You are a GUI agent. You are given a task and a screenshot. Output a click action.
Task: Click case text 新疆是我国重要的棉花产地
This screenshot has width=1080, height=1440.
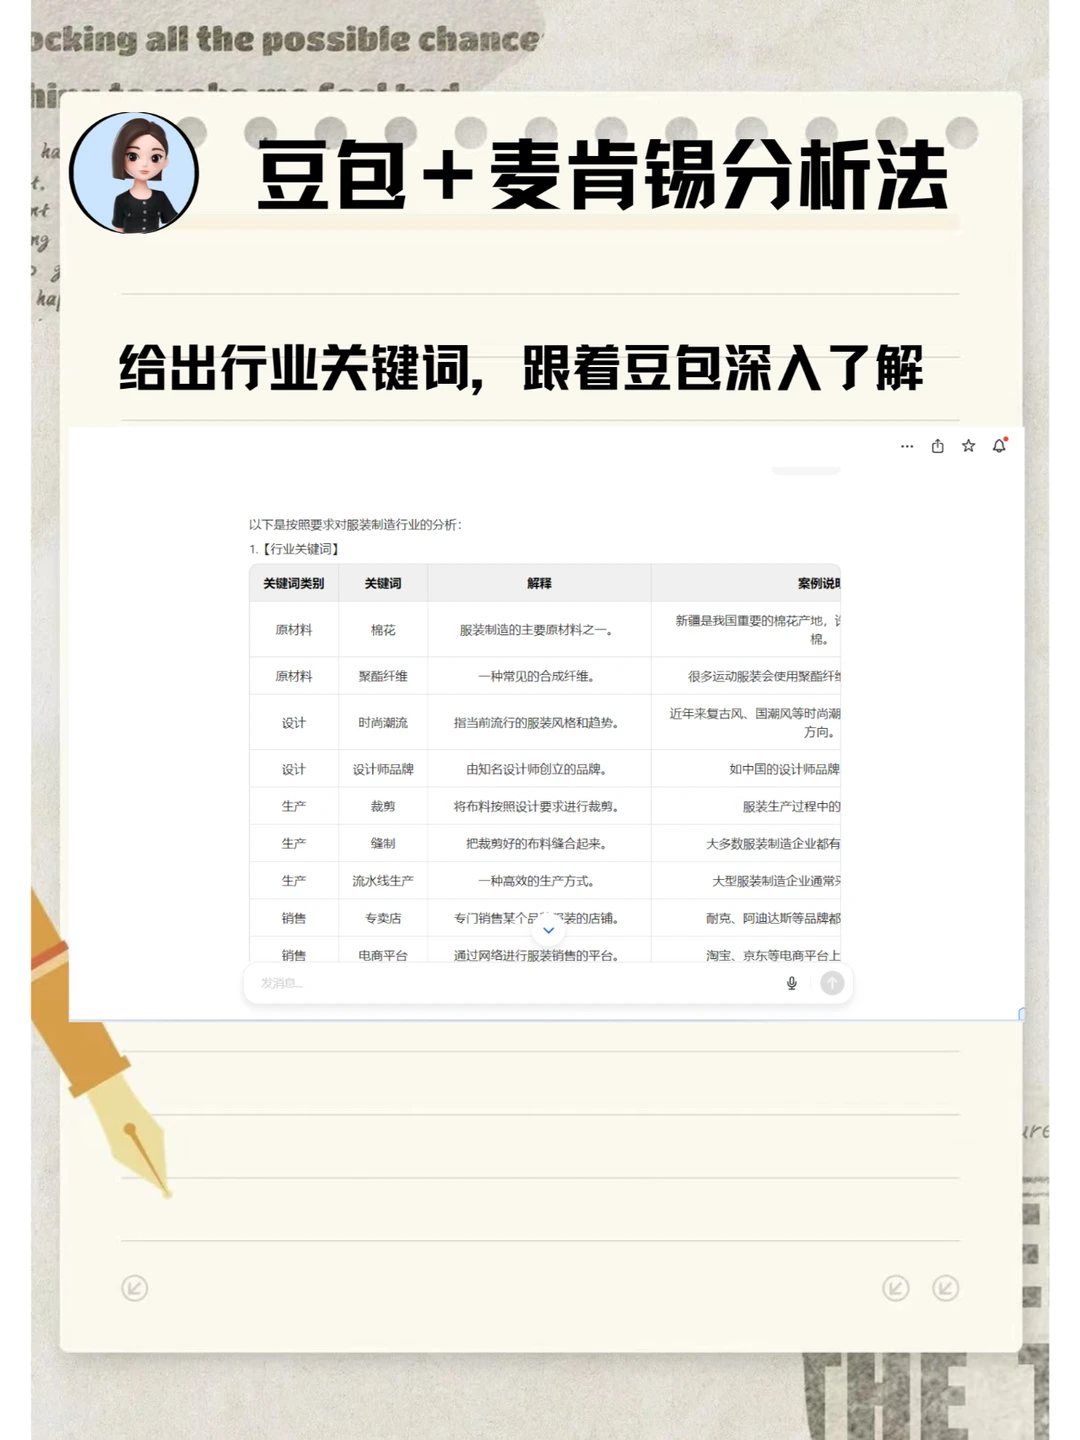pyautogui.click(x=750, y=621)
